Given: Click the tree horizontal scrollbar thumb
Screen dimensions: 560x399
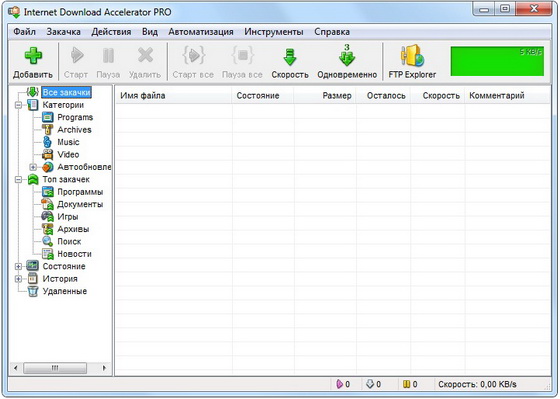Looking at the screenshot, I should pos(55,368).
